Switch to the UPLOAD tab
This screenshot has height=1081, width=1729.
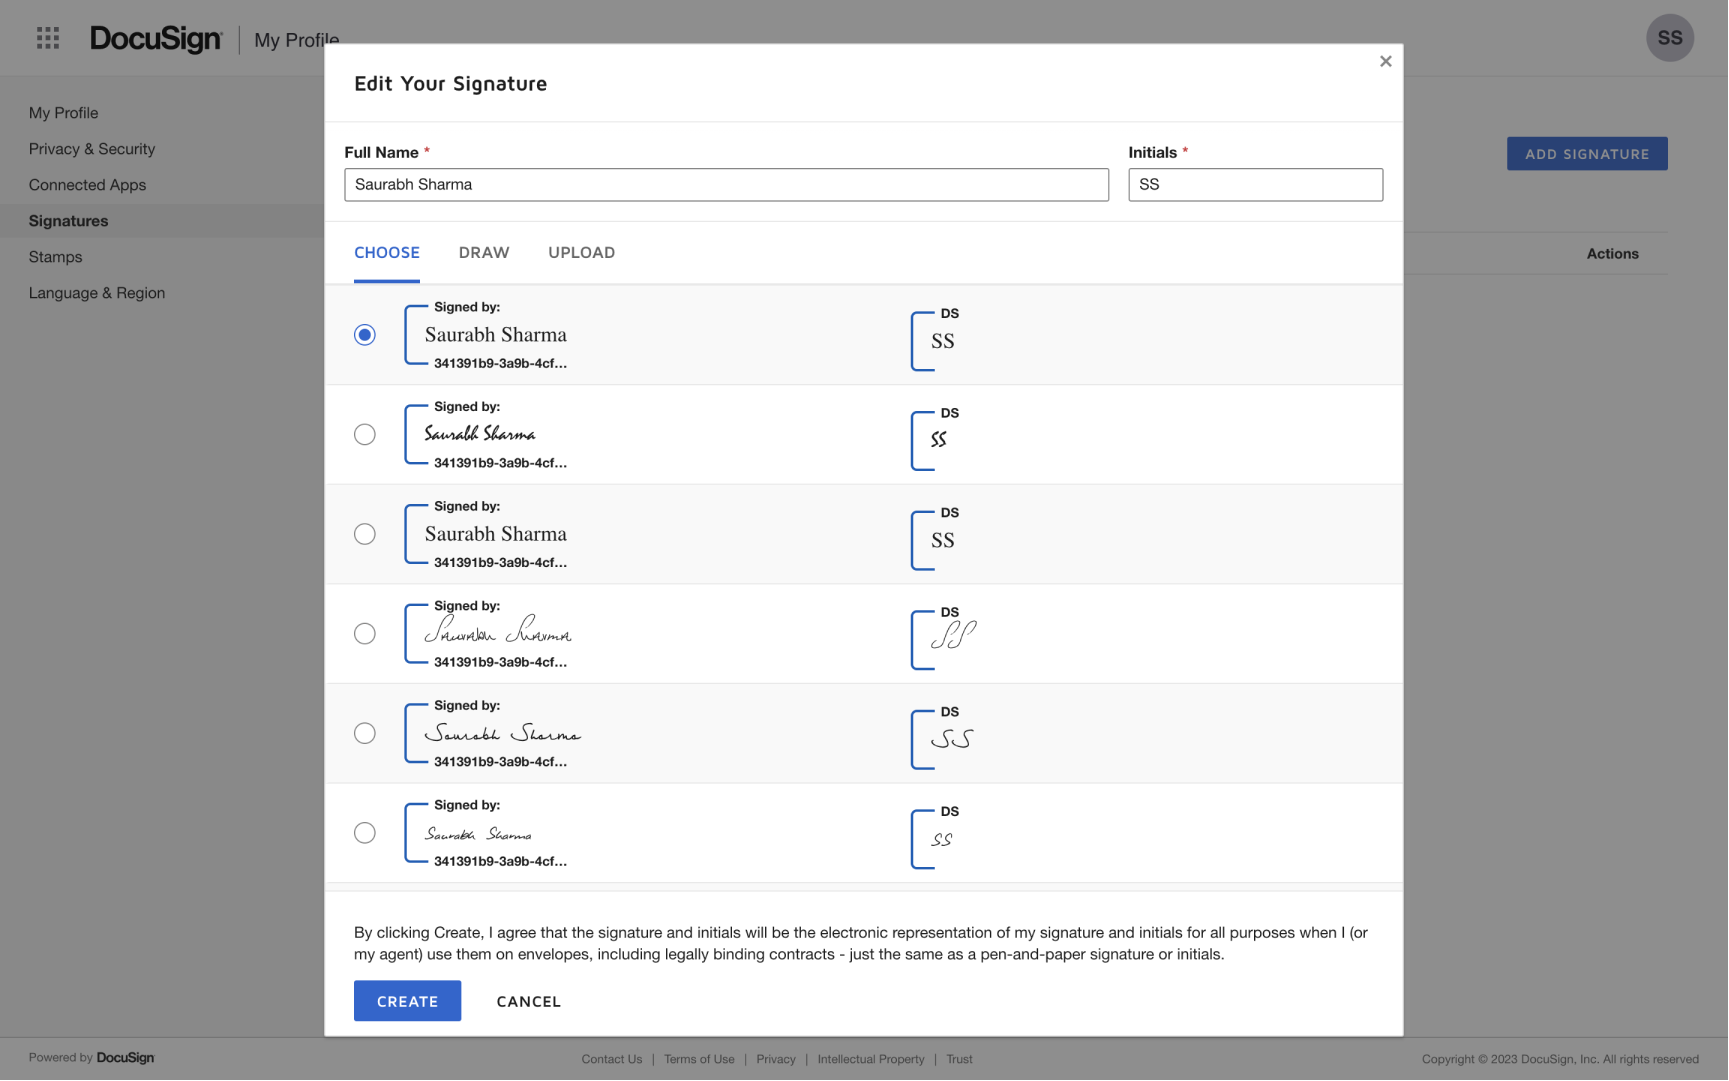pos(581,253)
